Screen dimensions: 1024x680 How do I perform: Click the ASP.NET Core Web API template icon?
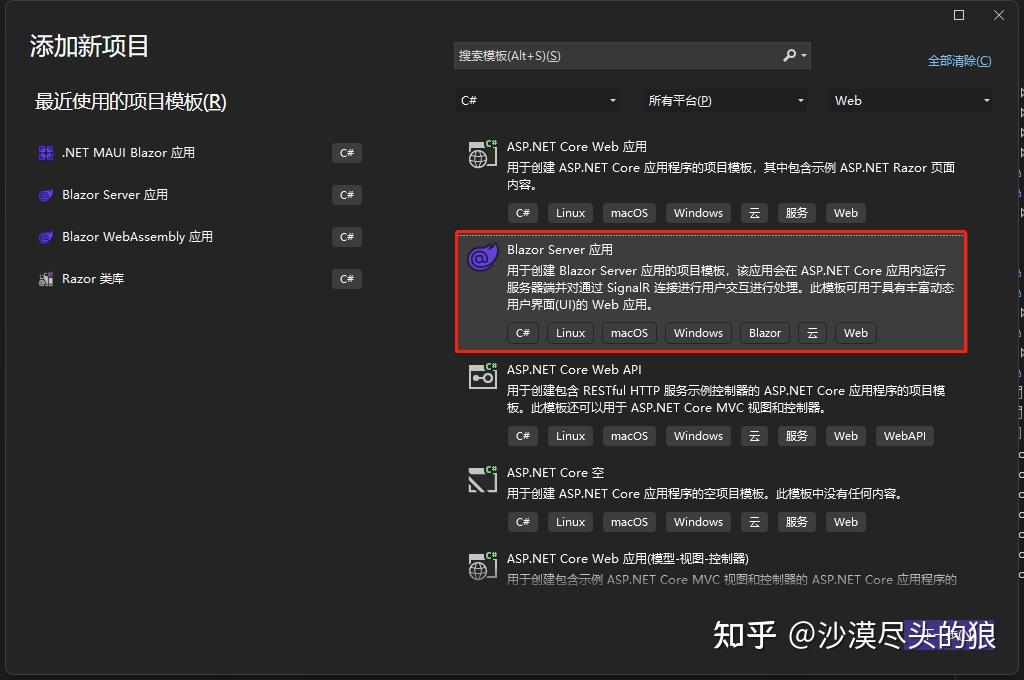[482, 376]
